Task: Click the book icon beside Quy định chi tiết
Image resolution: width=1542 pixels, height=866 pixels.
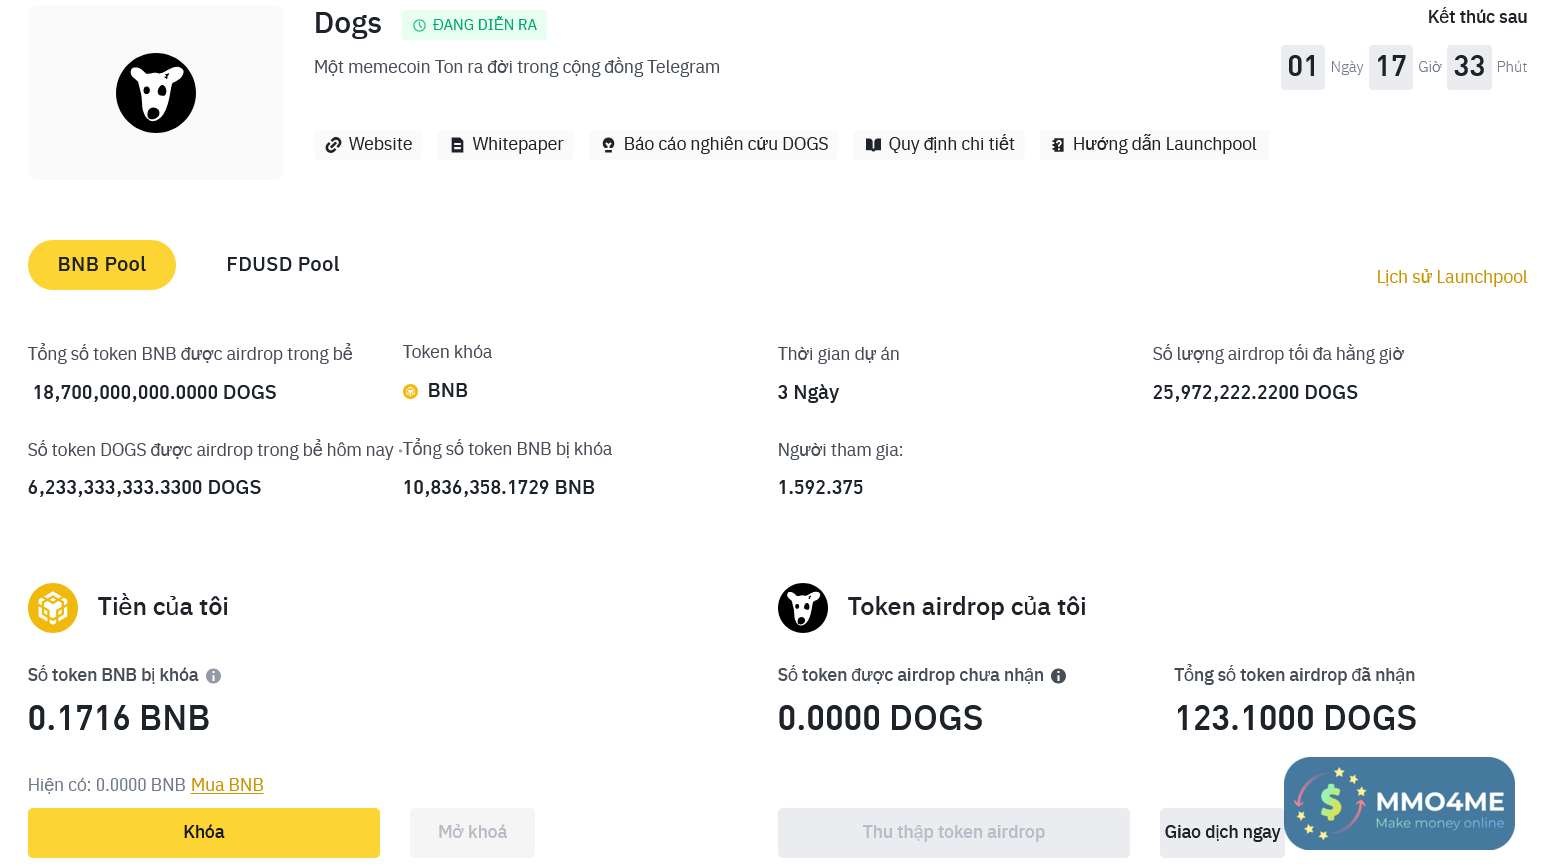Action: pos(873,145)
